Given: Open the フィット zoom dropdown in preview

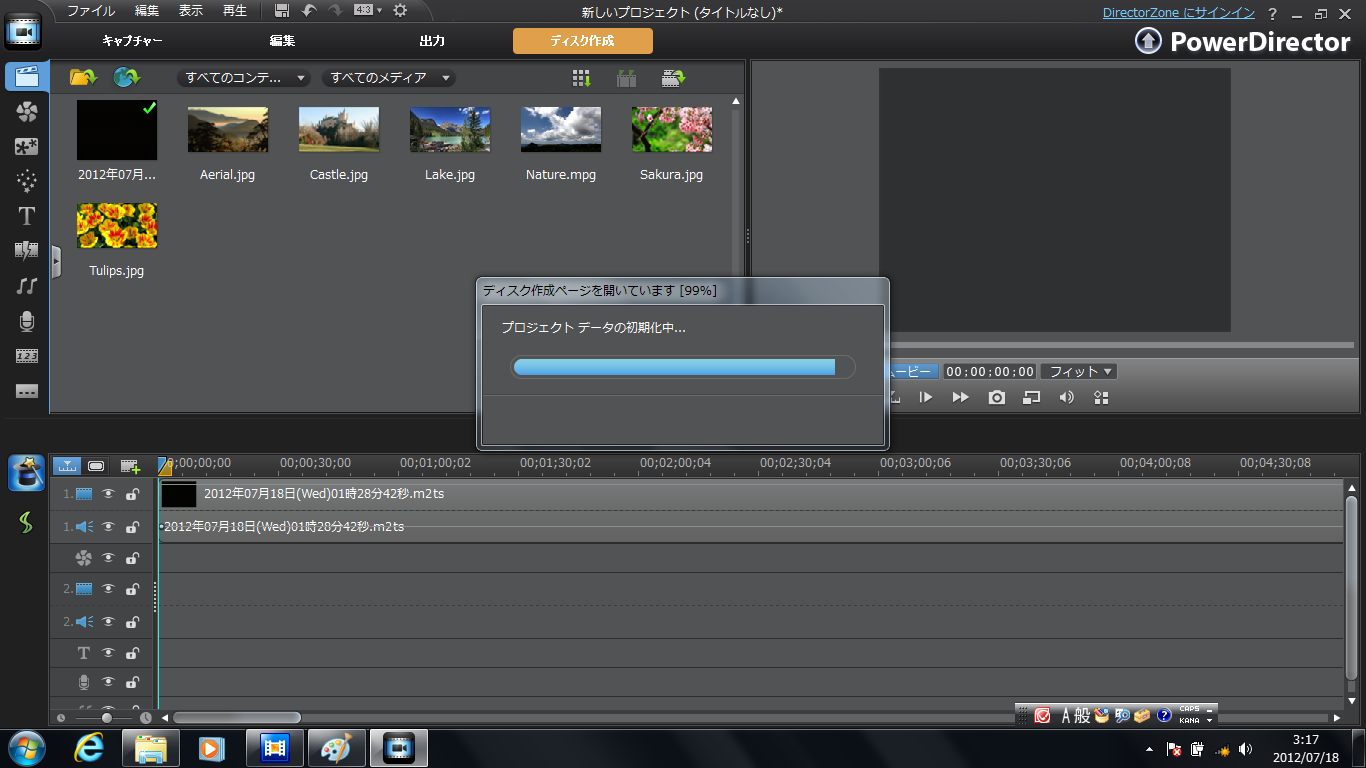Looking at the screenshot, I should 1079,371.
